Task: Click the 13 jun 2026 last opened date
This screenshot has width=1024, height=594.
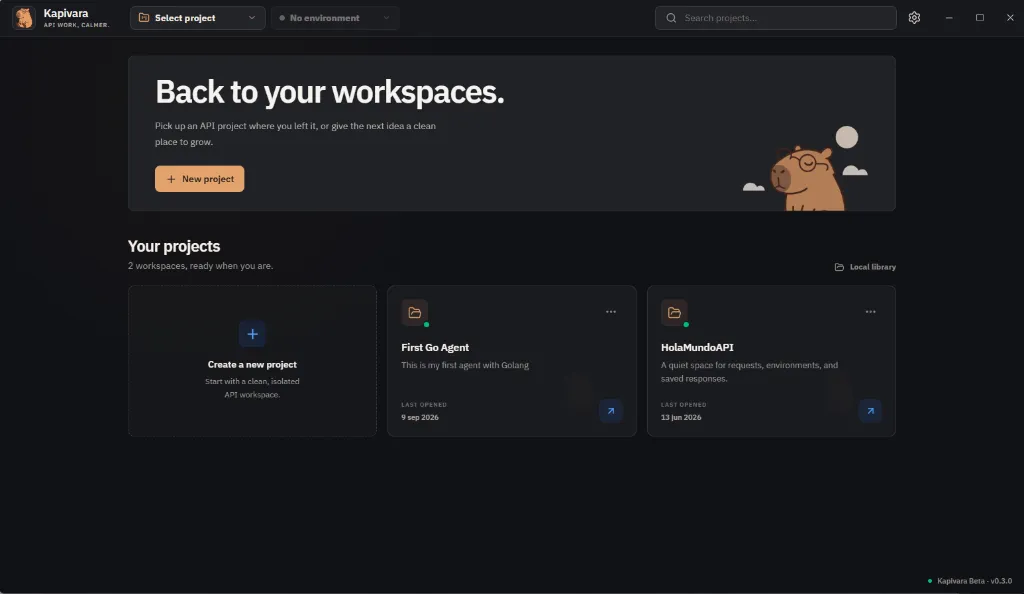Action: [x=681, y=417]
